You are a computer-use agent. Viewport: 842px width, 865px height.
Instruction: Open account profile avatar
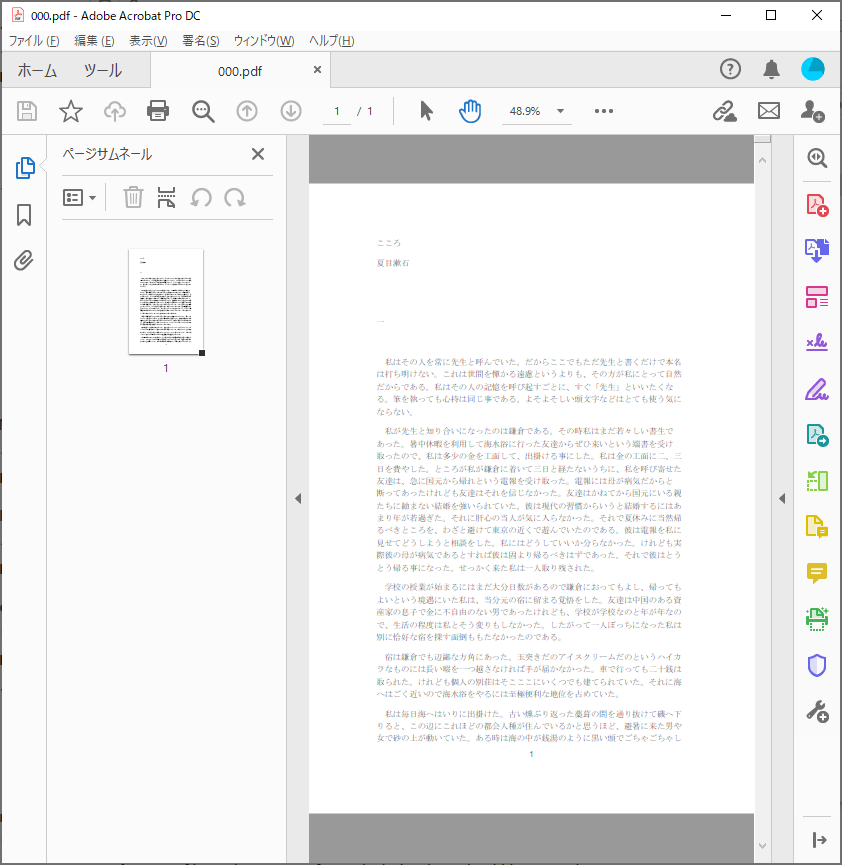point(813,69)
